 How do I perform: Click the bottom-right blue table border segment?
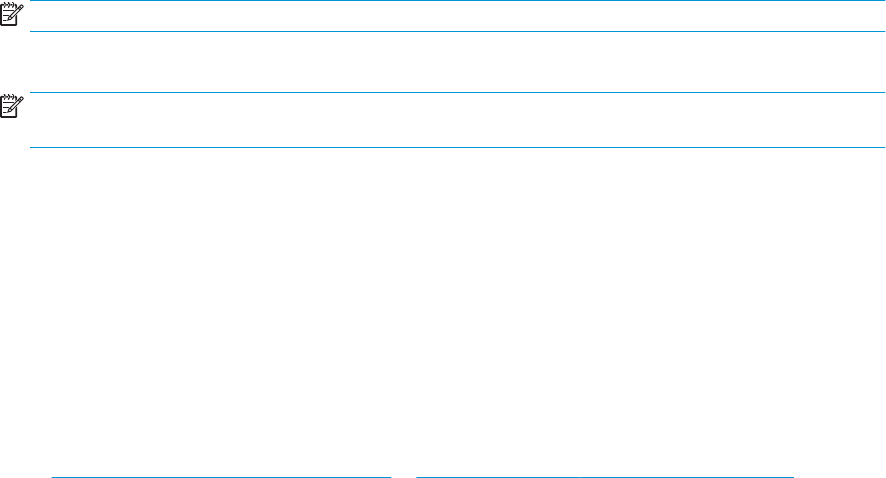(x=687, y=477)
